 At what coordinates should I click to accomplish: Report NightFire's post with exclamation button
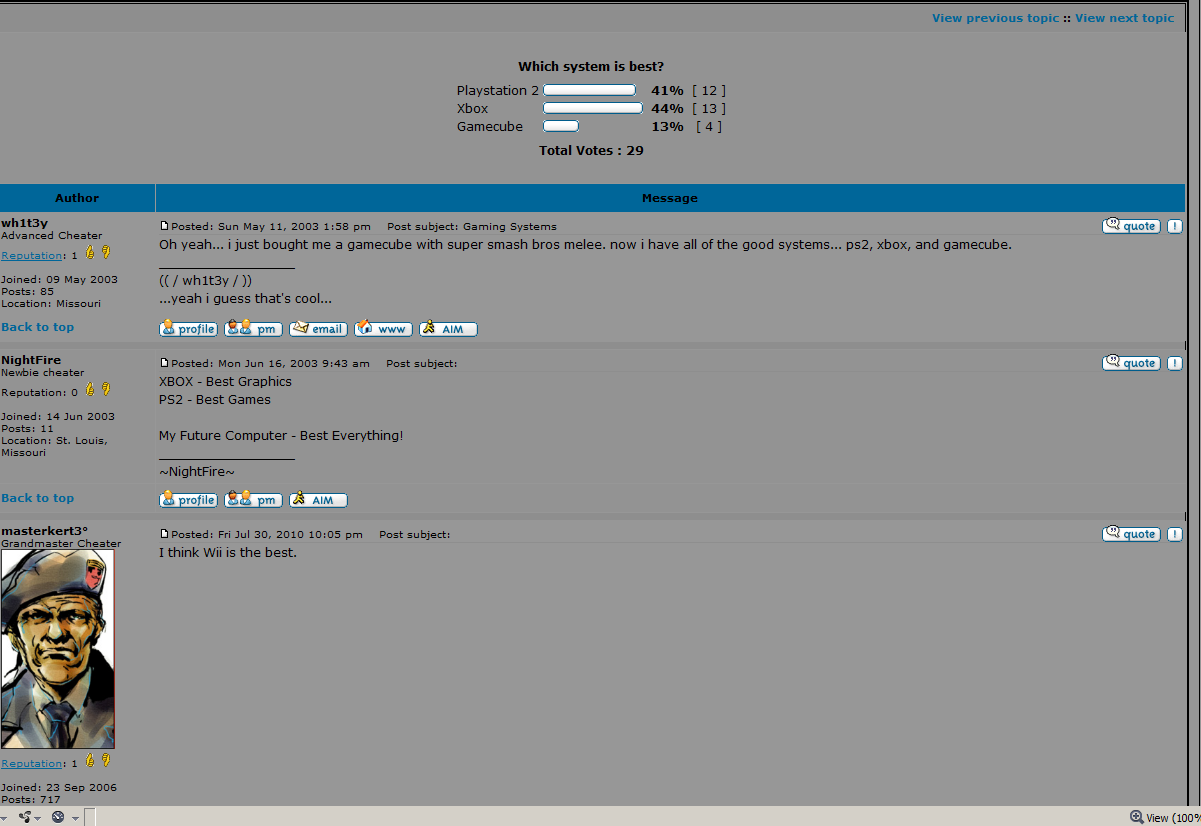click(x=1175, y=363)
